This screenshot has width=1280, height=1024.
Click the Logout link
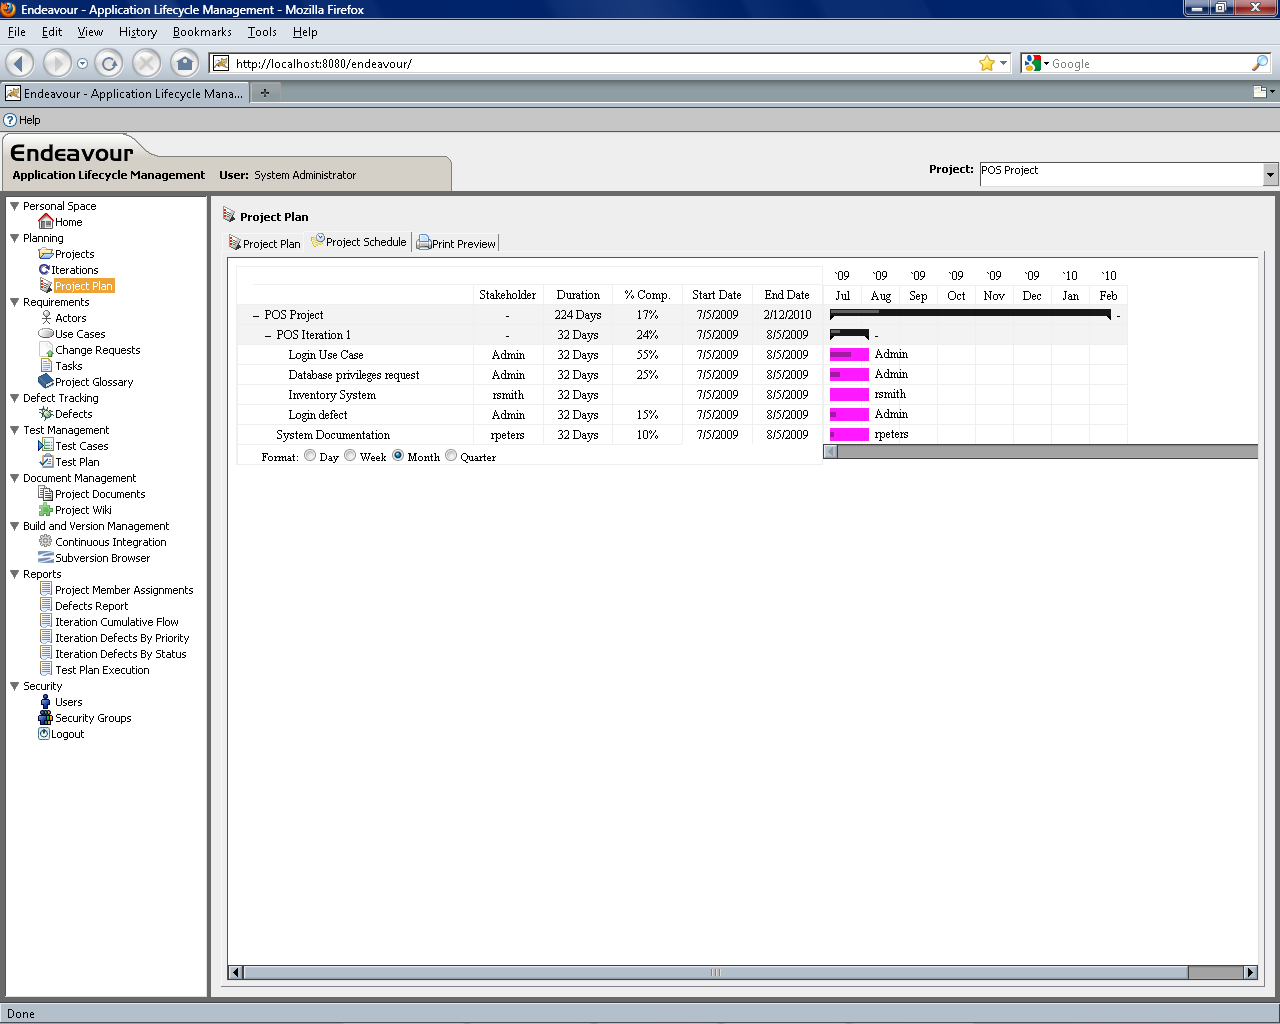[x=67, y=734]
